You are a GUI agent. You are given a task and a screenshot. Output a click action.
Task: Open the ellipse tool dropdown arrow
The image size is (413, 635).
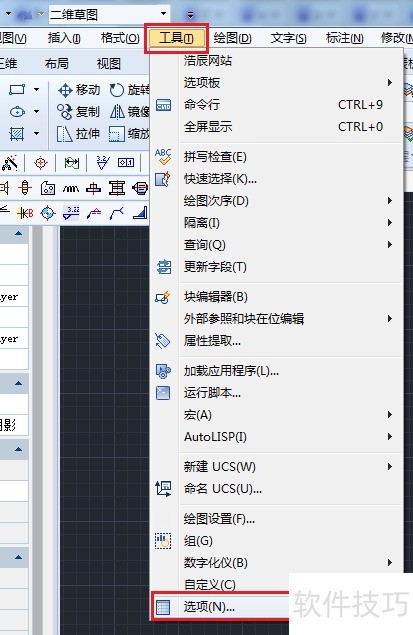(x=36, y=111)
